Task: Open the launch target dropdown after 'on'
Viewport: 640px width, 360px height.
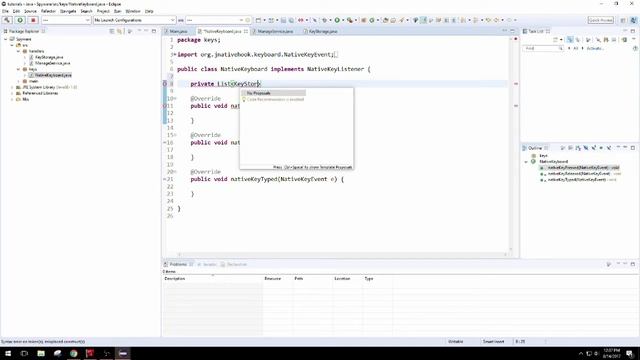Action: coord(215,20)
